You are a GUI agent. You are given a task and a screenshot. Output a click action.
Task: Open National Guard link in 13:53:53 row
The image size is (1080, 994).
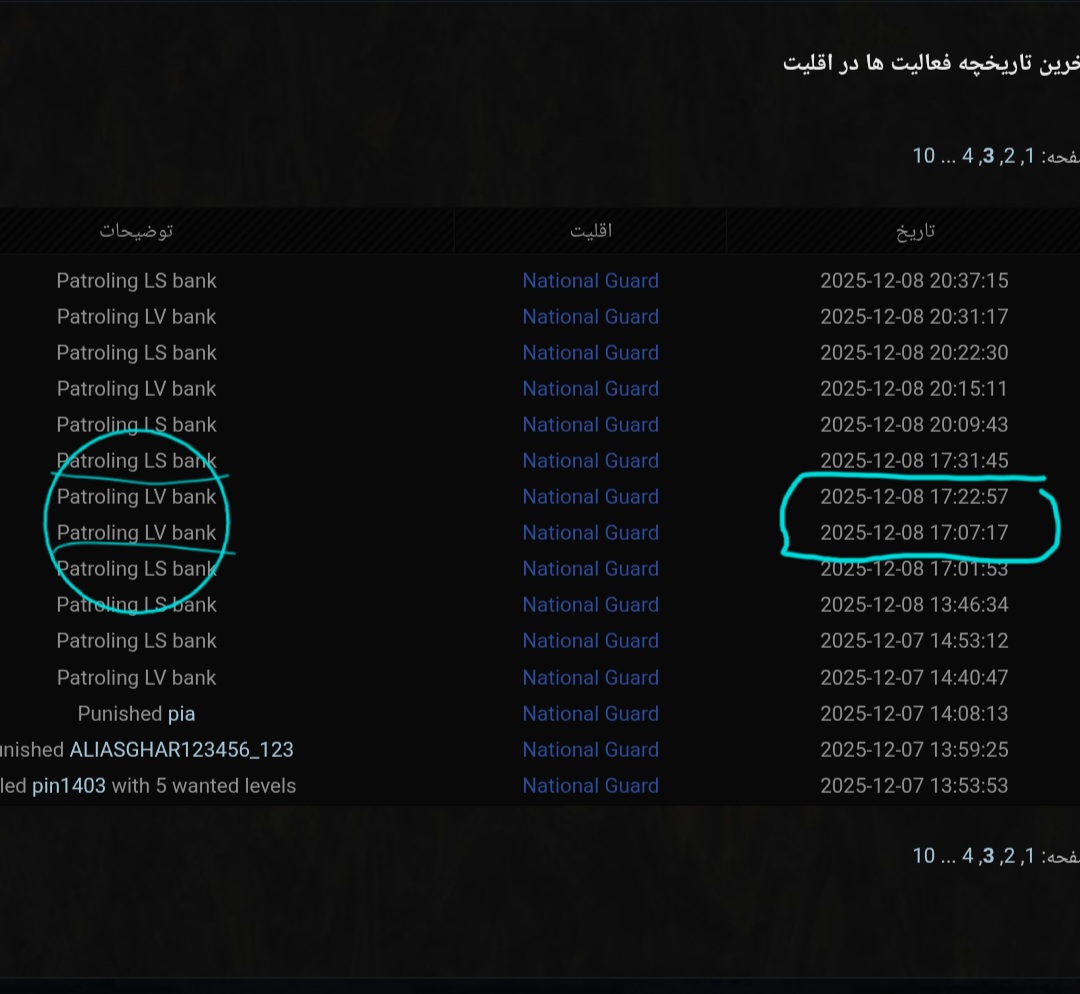coord(590,785)
